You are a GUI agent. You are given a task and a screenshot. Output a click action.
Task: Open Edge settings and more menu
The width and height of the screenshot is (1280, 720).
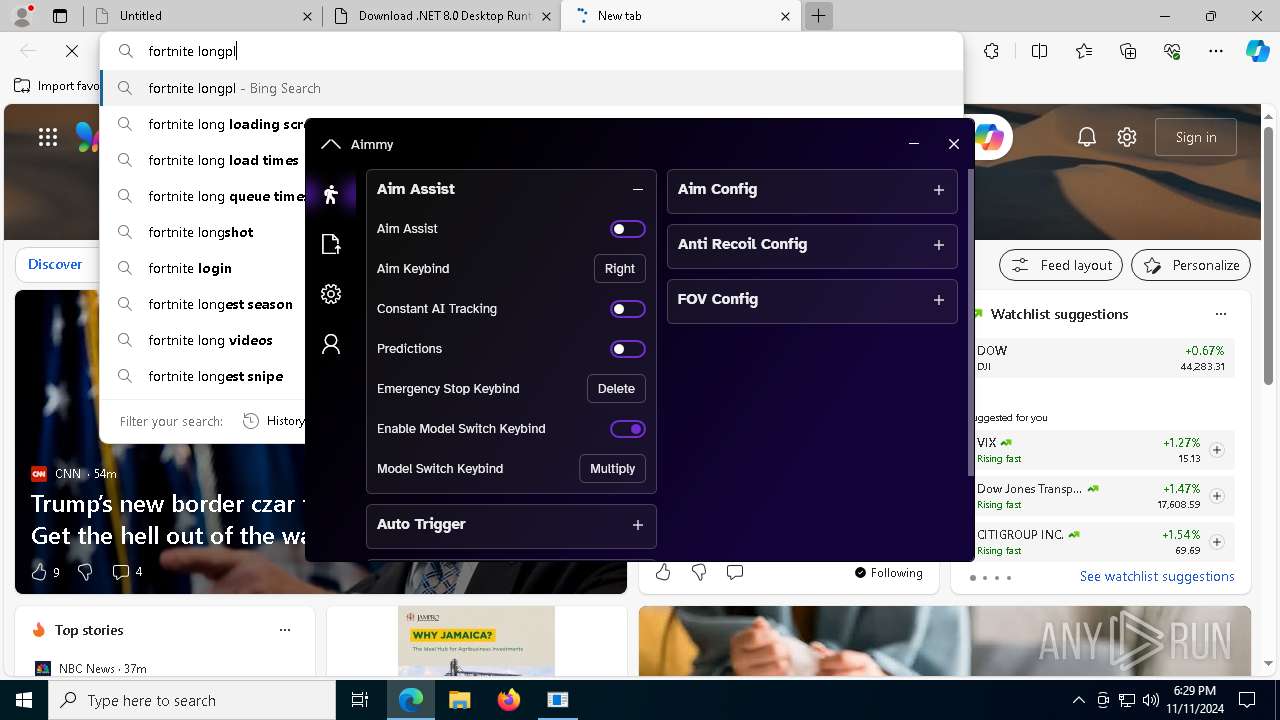point(1216,51)
